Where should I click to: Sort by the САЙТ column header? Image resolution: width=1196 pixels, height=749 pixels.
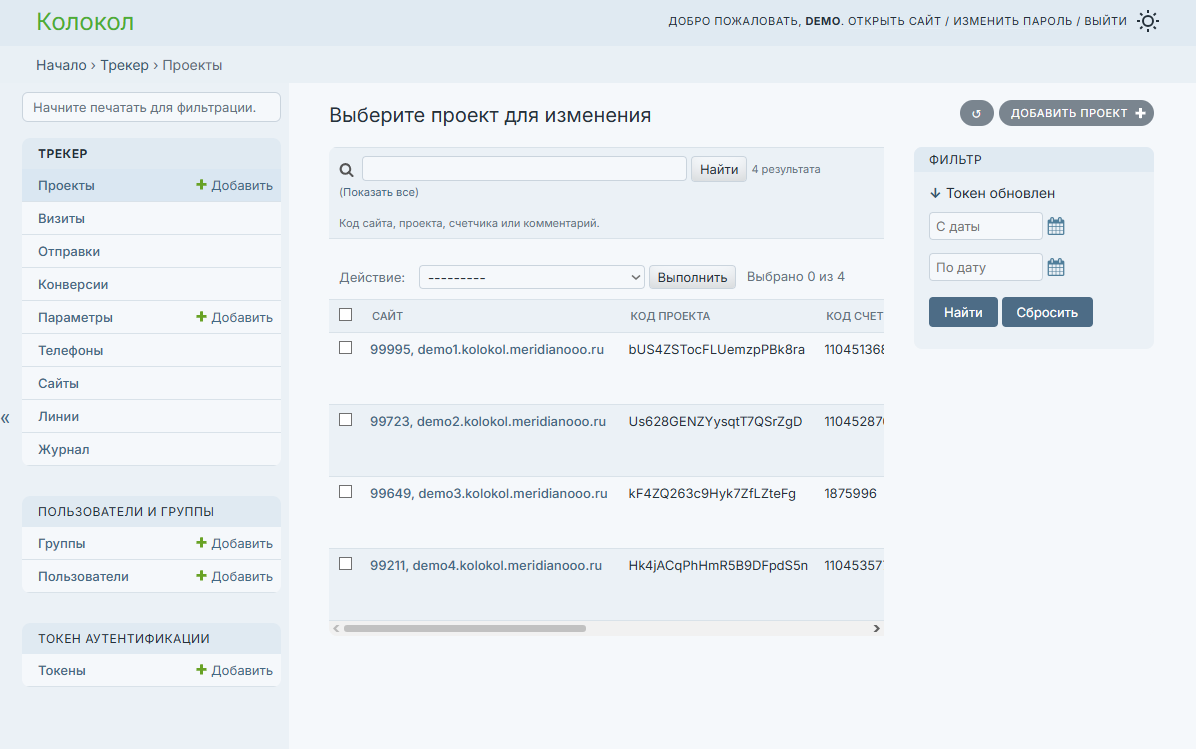[x=387, y=316]
